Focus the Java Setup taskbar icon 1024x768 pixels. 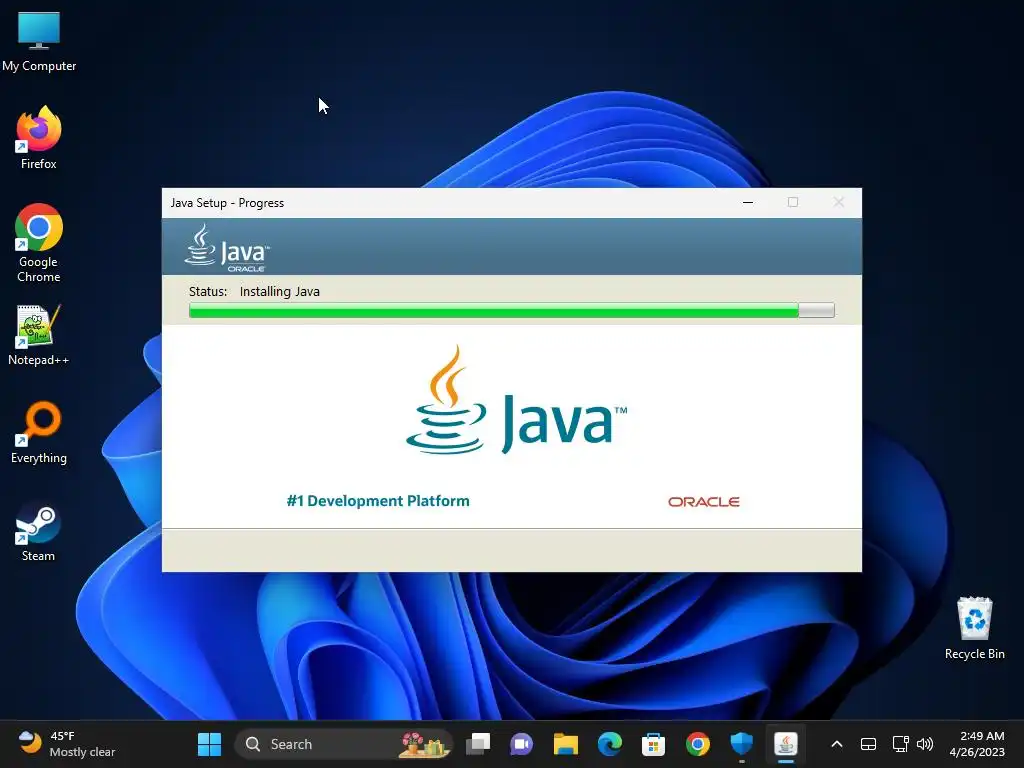coord(786,744)
